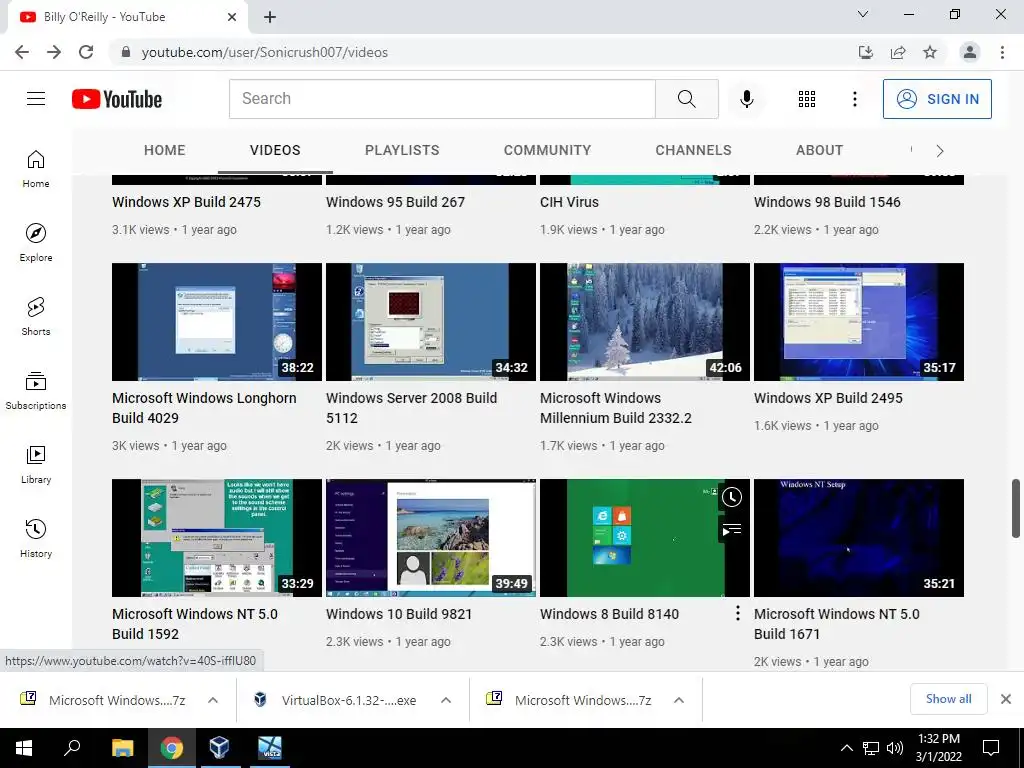Click the Windows 98 Build 1546 title

827,202
